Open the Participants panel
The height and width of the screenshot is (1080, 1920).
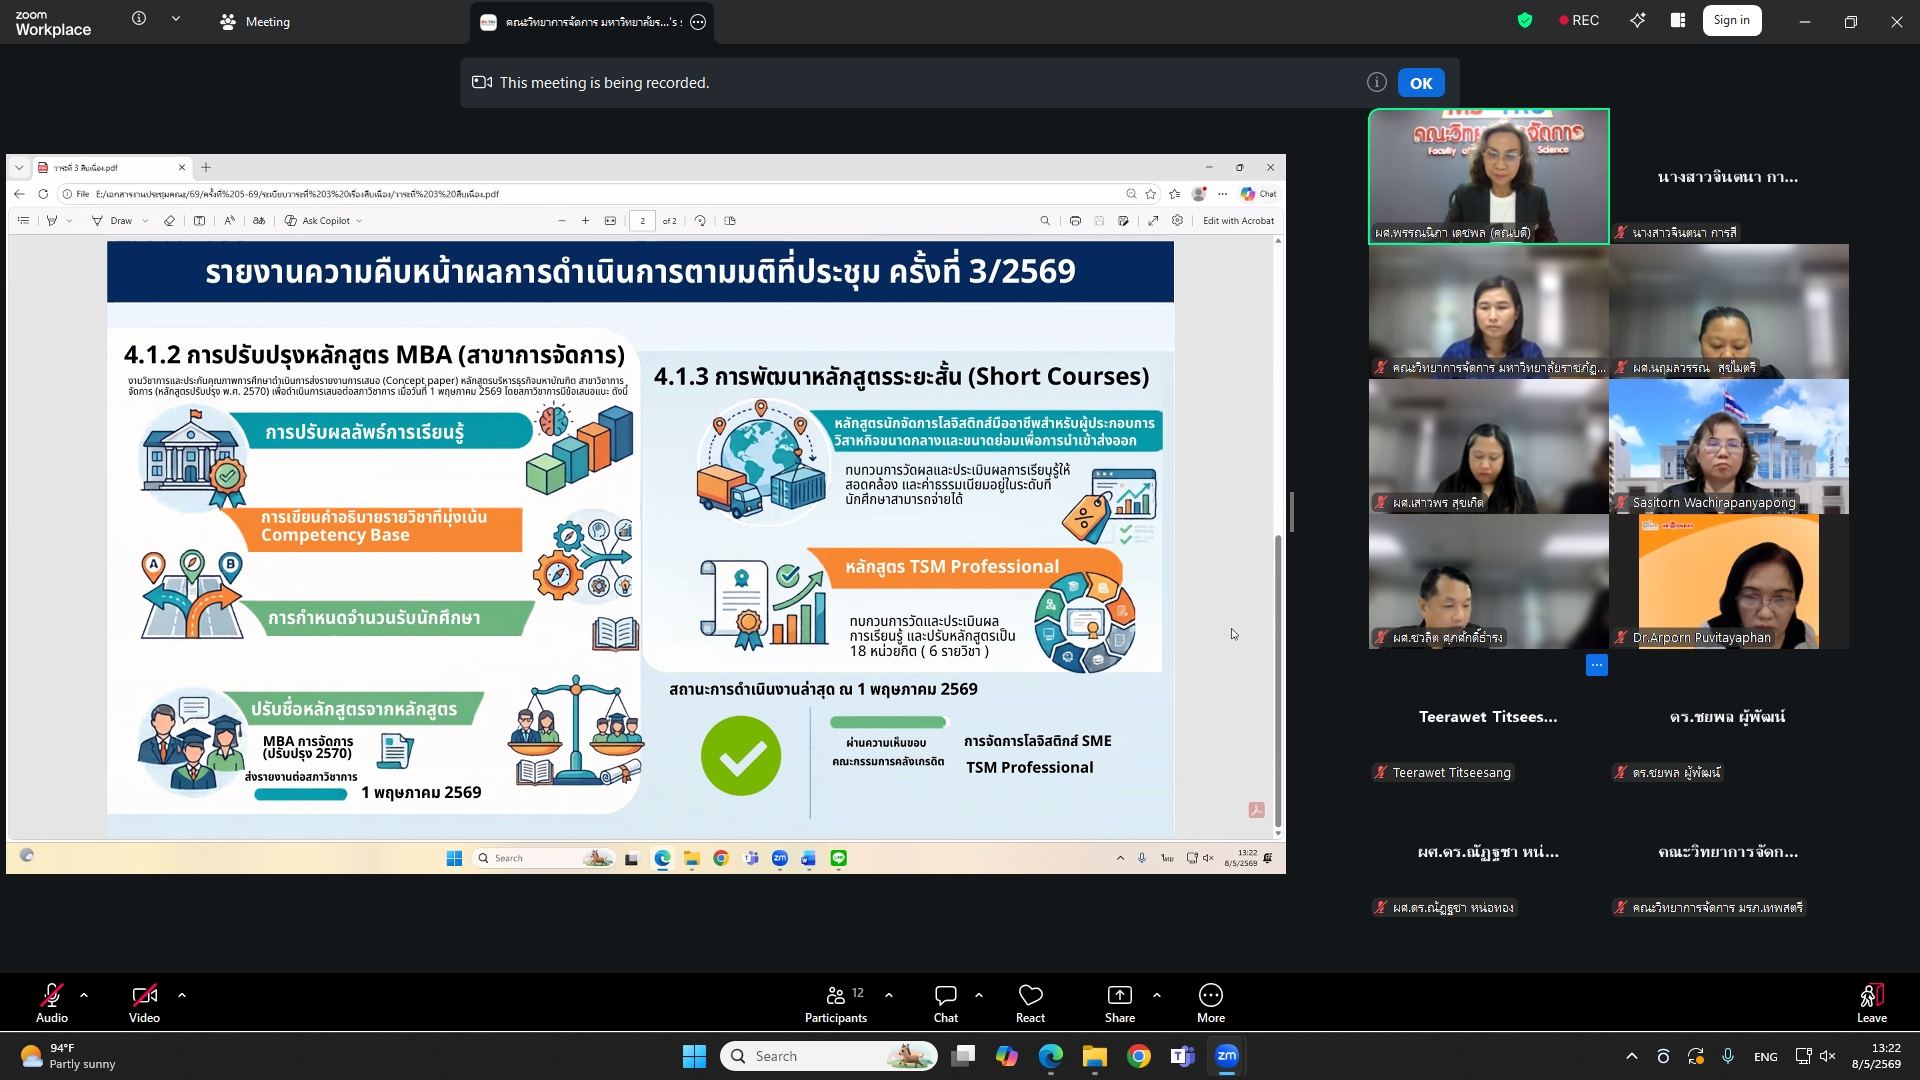(x=837, y=1003)
